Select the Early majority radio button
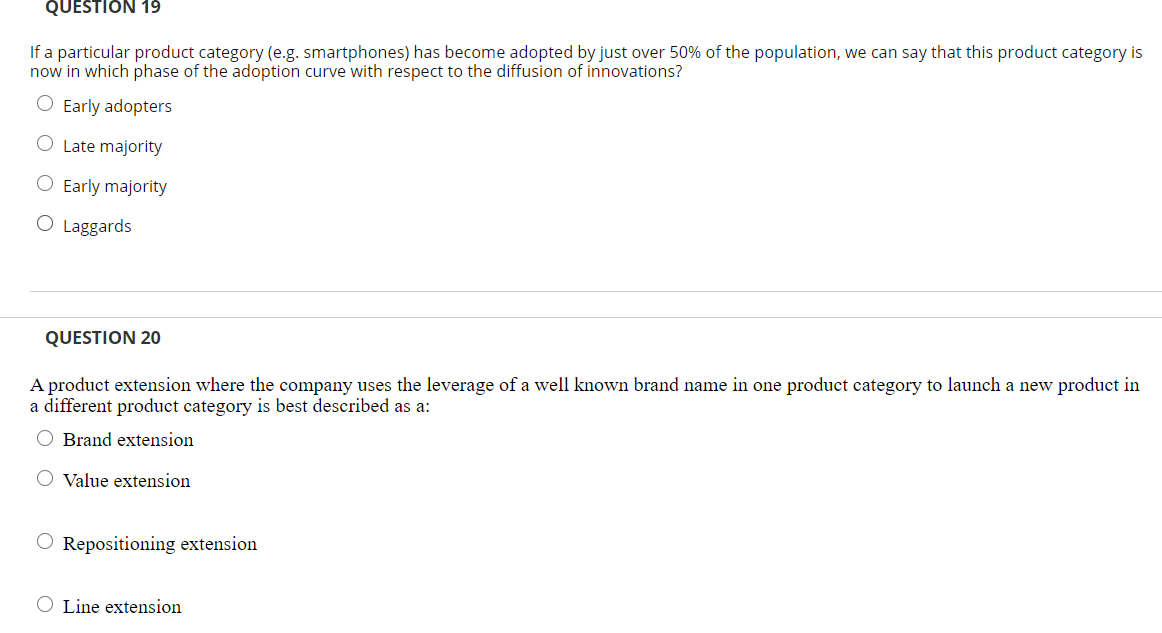Image resolution: width=1162 pixels, height=633 pixels. tap(45, 182)
